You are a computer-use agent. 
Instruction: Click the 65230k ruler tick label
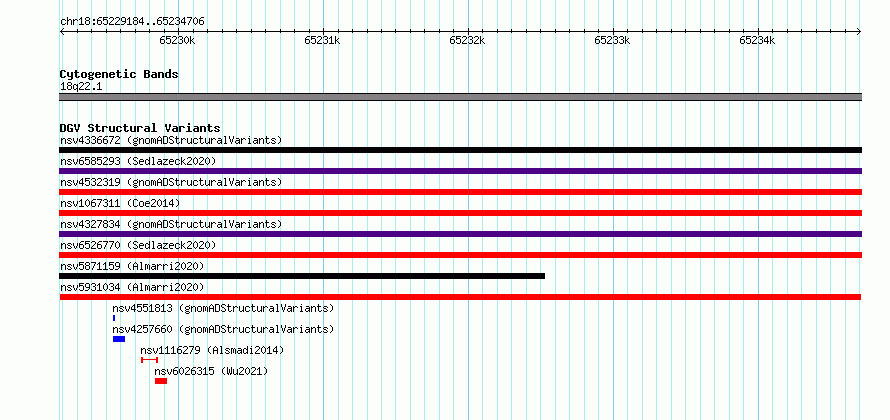click(x=178, y=40)
